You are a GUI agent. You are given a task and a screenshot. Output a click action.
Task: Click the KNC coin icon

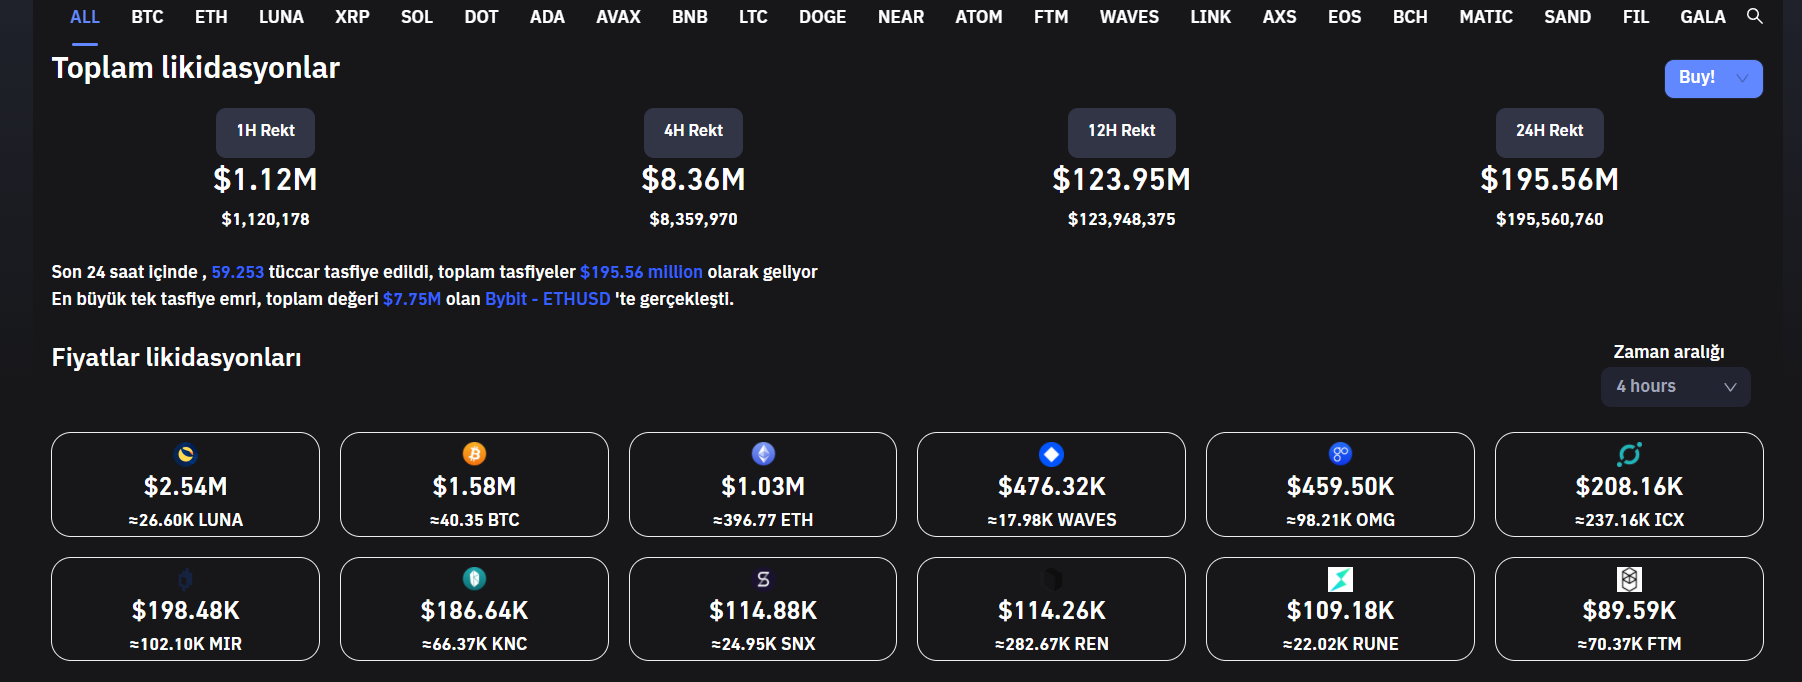474,578
